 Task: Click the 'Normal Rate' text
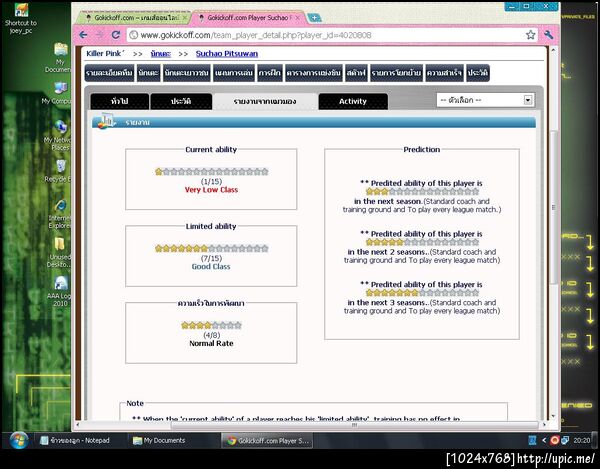point(211,344)
